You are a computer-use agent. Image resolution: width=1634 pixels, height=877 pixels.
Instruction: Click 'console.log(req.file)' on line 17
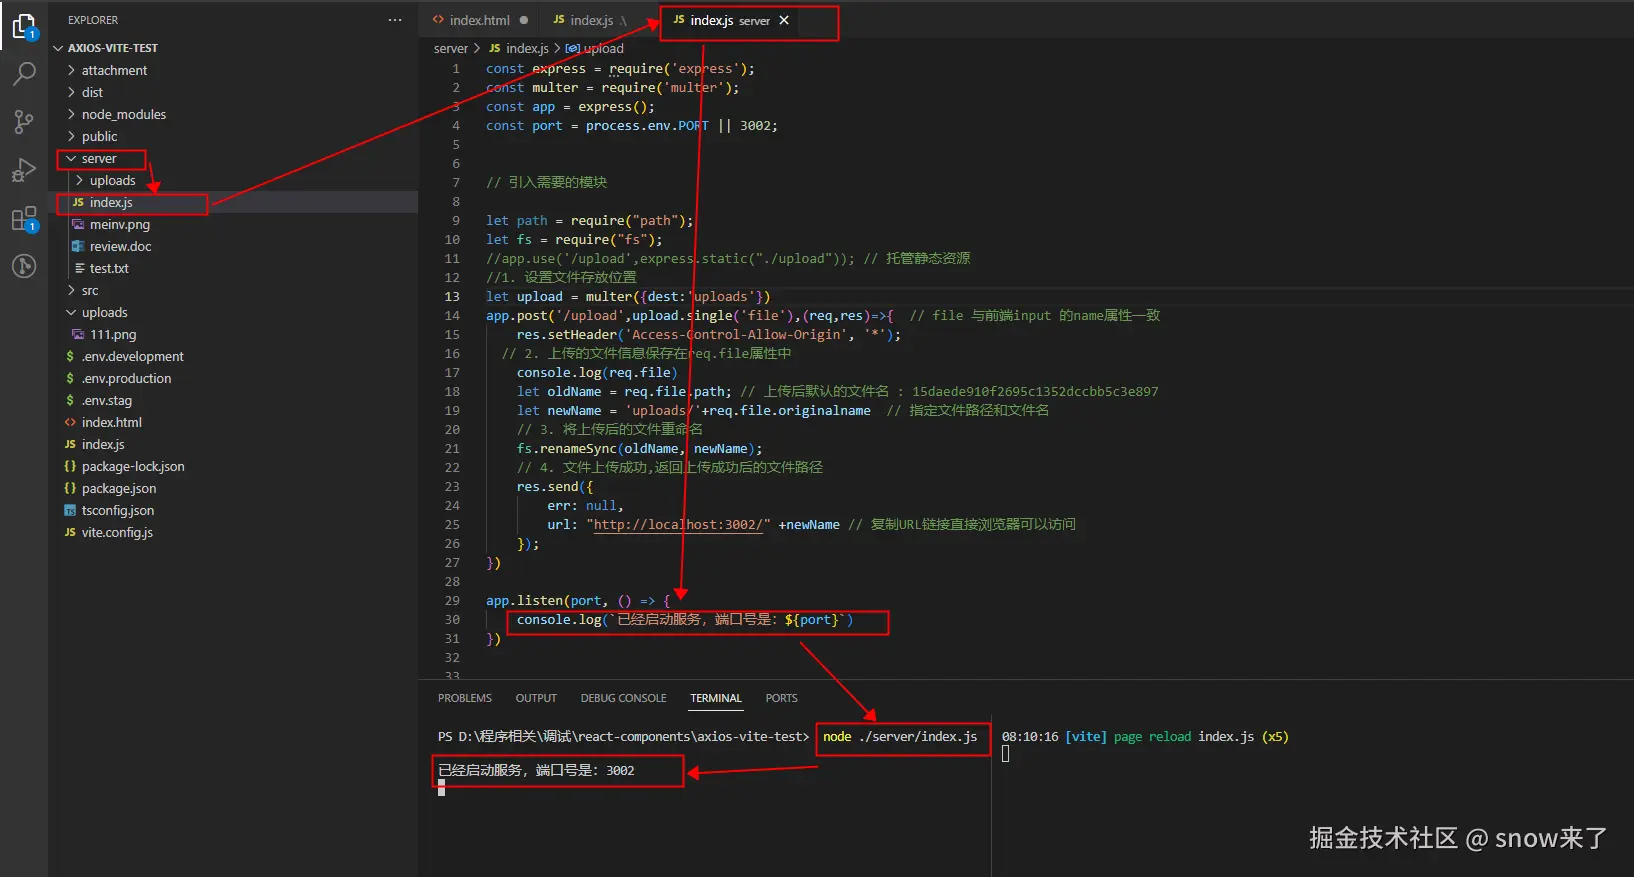pyautogui.click(x=597, y=372)
